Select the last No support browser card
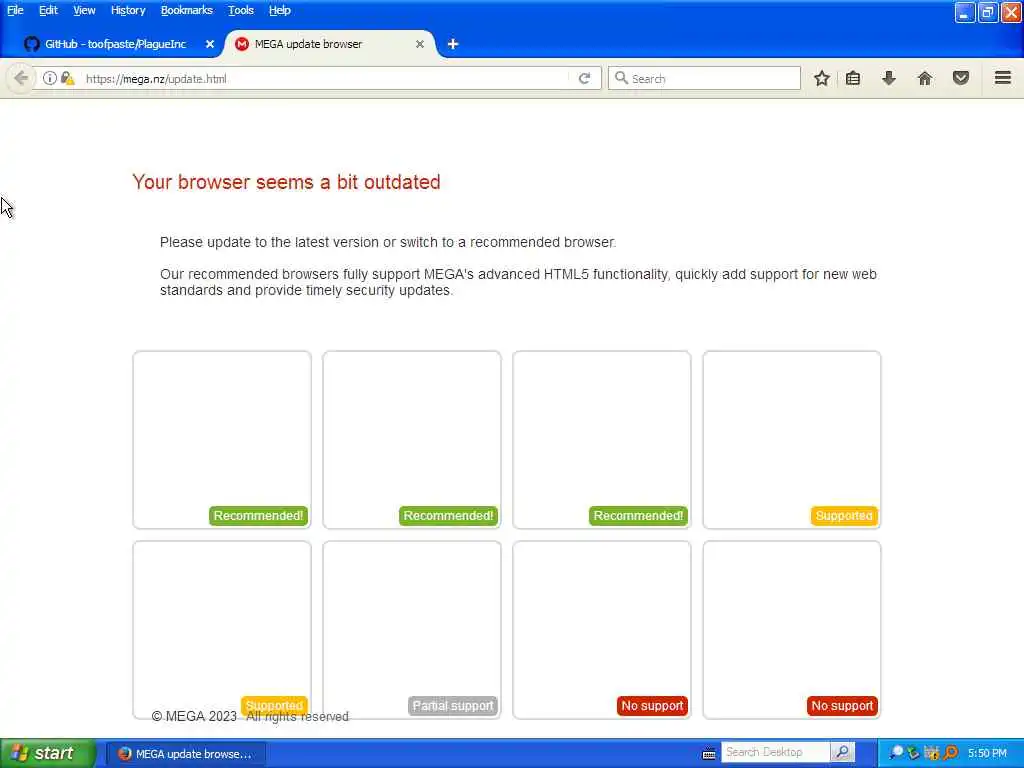 (x=792, y=630)
